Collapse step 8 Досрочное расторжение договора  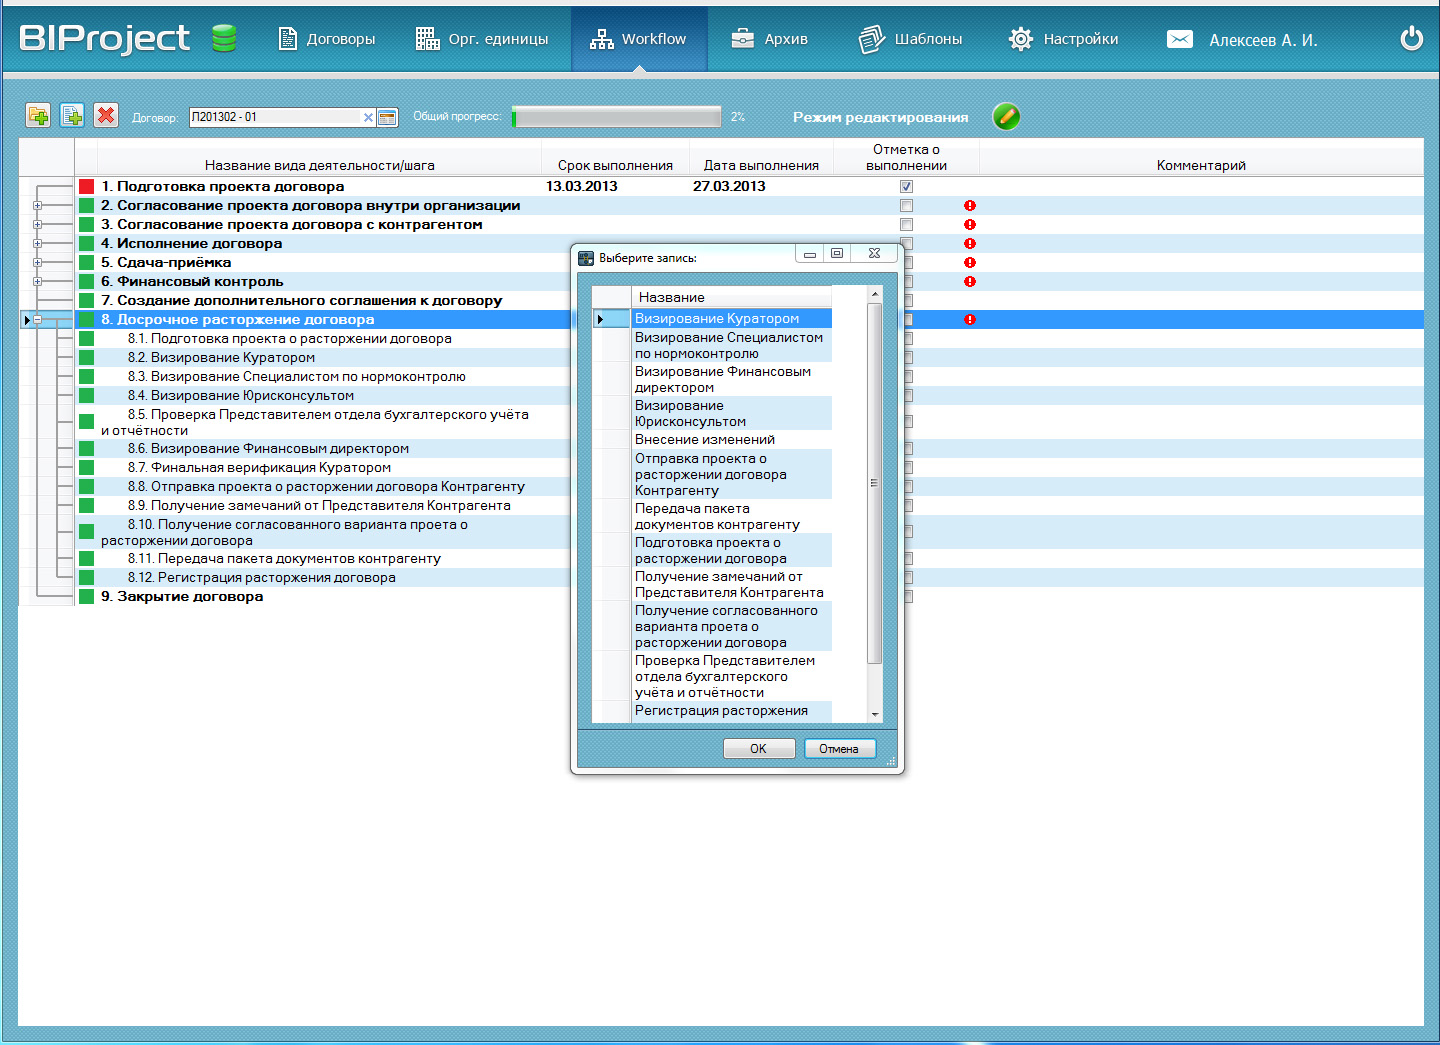pos(37,320)
